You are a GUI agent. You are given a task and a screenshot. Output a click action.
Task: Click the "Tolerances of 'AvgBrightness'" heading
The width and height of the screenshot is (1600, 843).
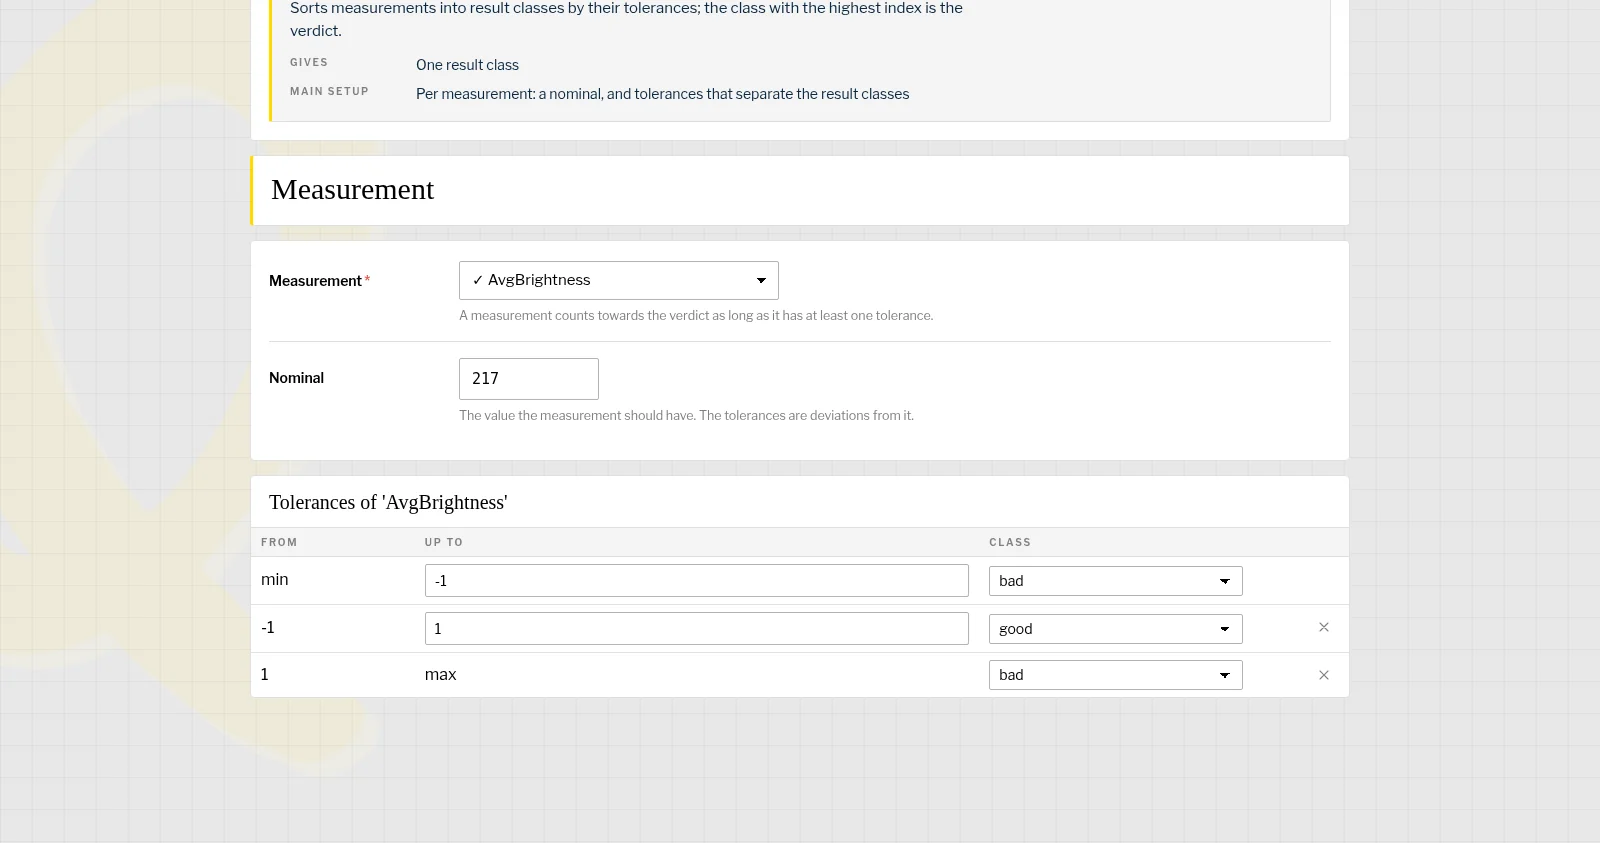[x=388, y=502]
